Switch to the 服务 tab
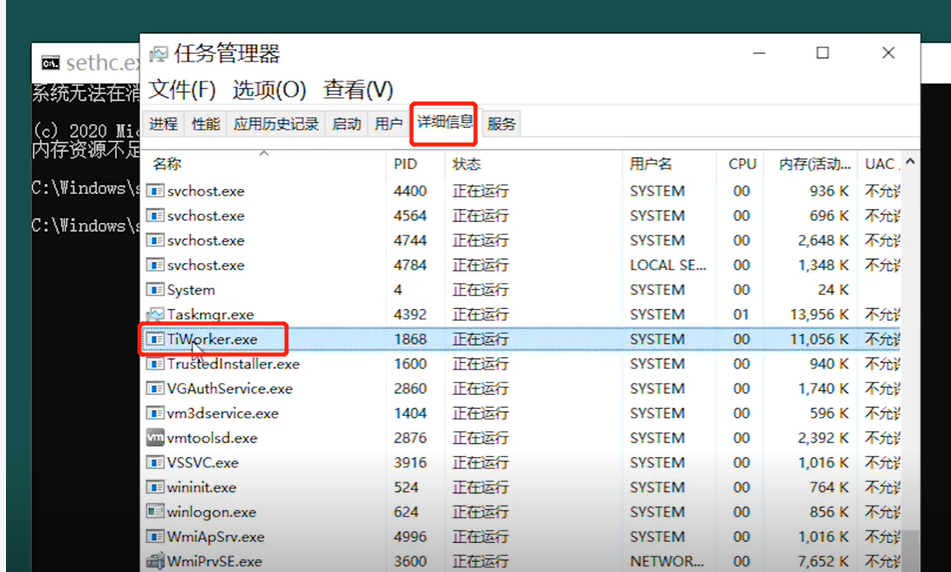 pos(502,124)
